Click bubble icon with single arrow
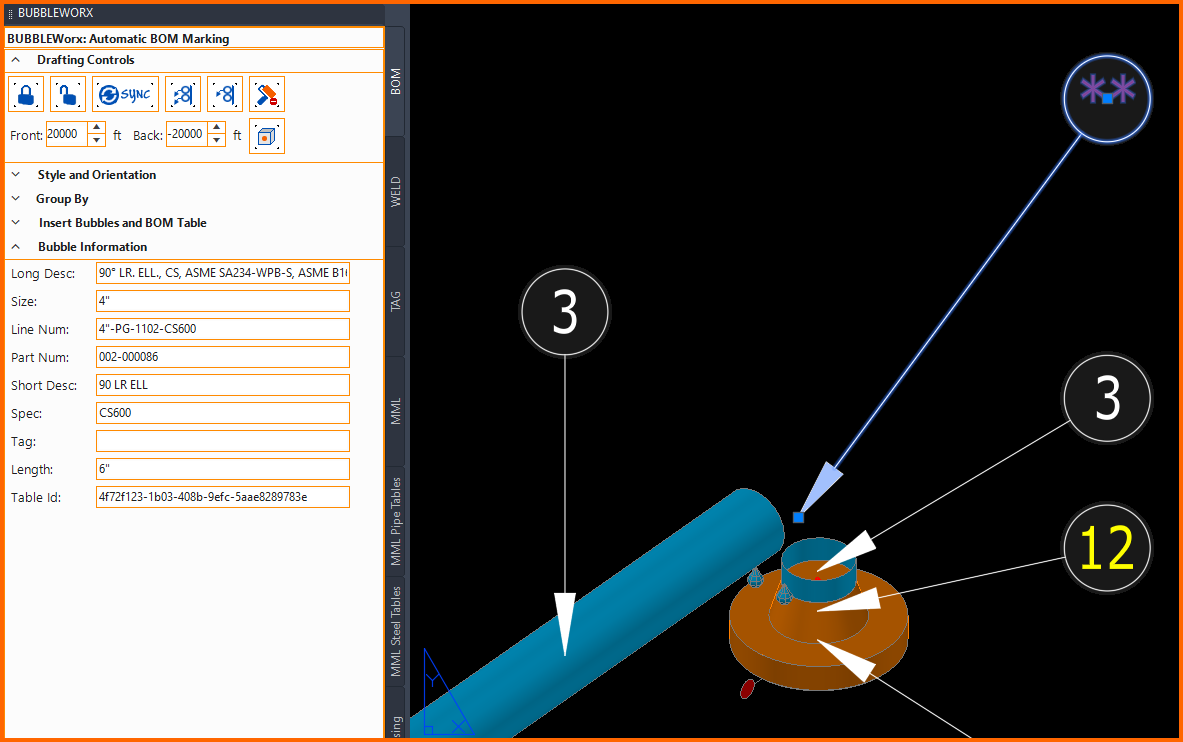Viewport: 1183px width, 742px height. tap(225, 94)
